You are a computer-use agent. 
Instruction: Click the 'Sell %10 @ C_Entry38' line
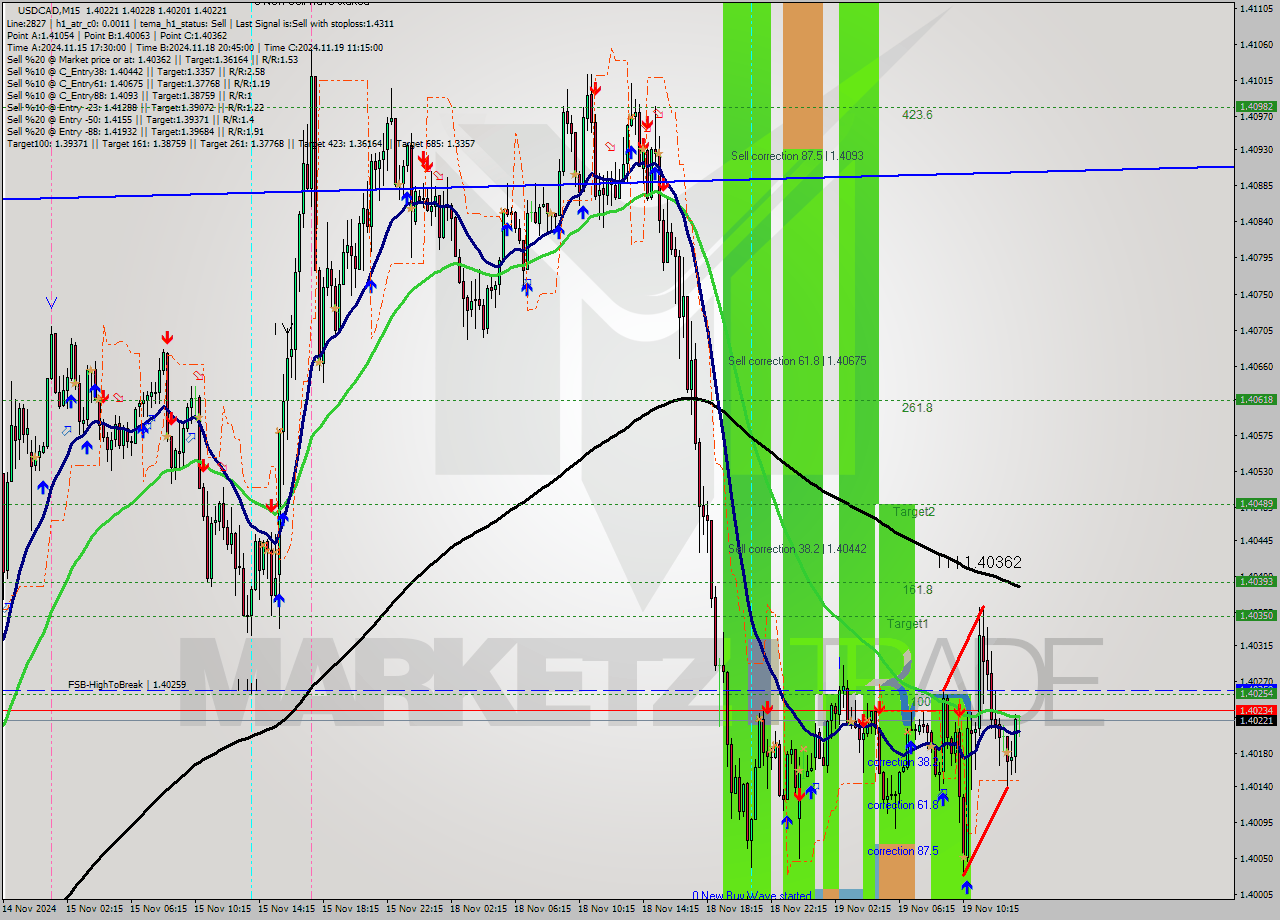[x=135, y=71]
